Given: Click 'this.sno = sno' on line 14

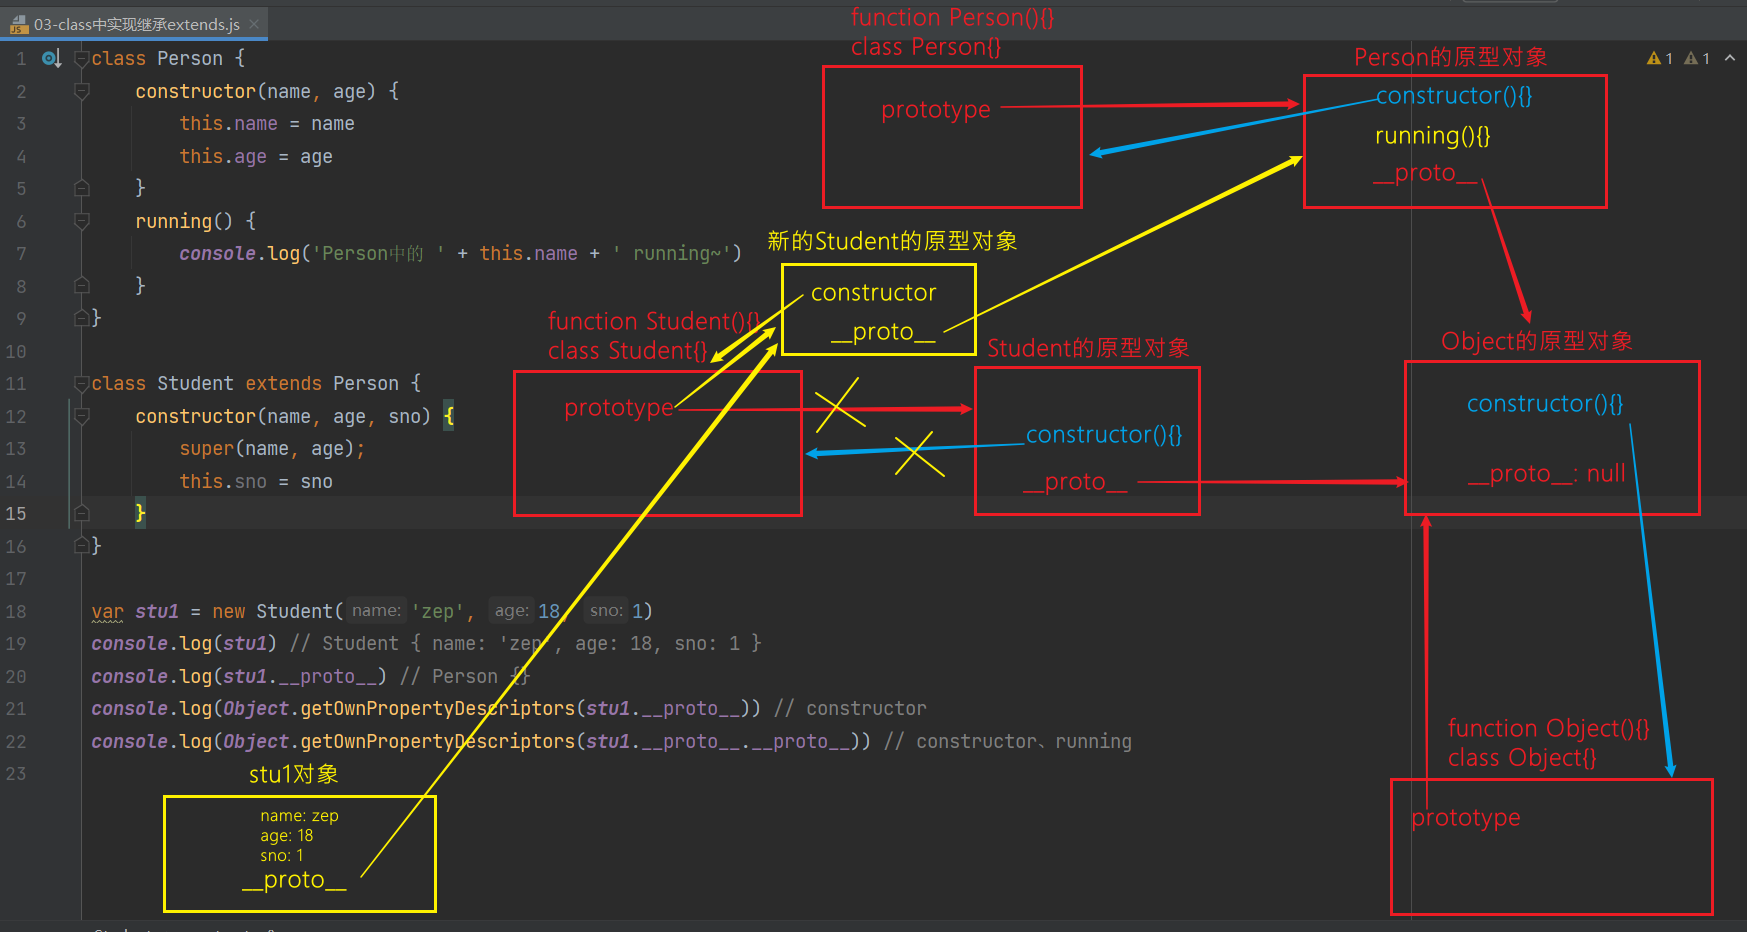Looking at the screenshot, I should pos(256,481).
